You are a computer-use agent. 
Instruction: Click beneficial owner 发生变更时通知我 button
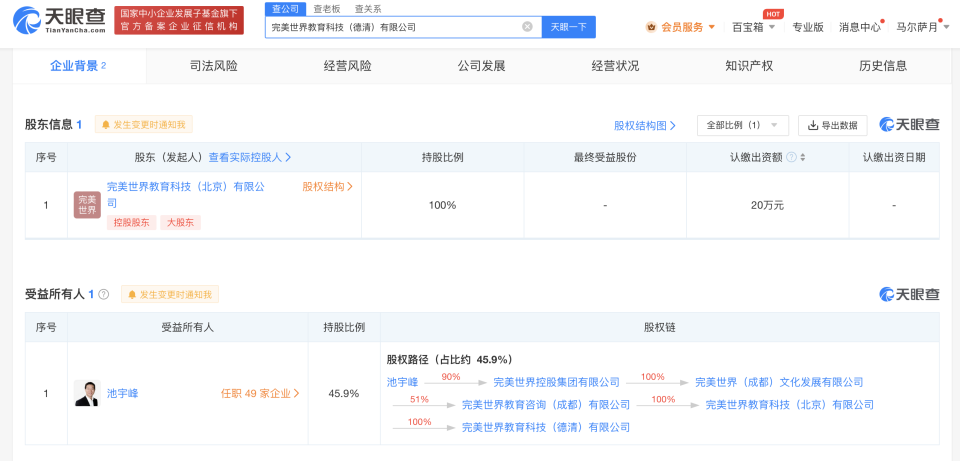170,294
